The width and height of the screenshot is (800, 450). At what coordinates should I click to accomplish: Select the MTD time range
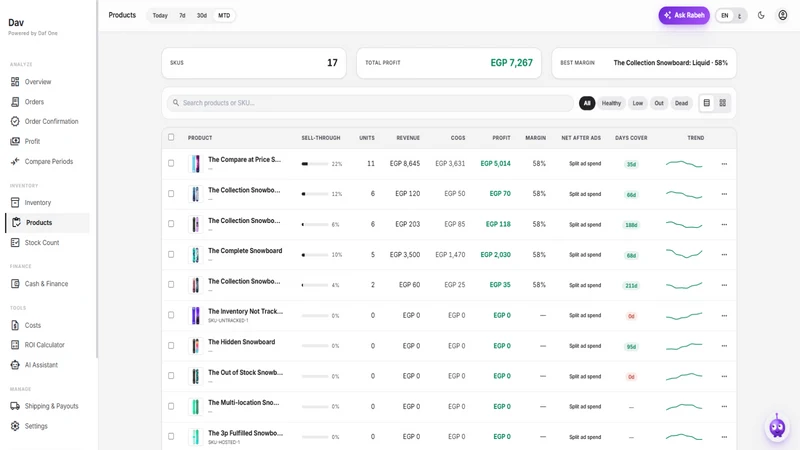tap(224, 15)
